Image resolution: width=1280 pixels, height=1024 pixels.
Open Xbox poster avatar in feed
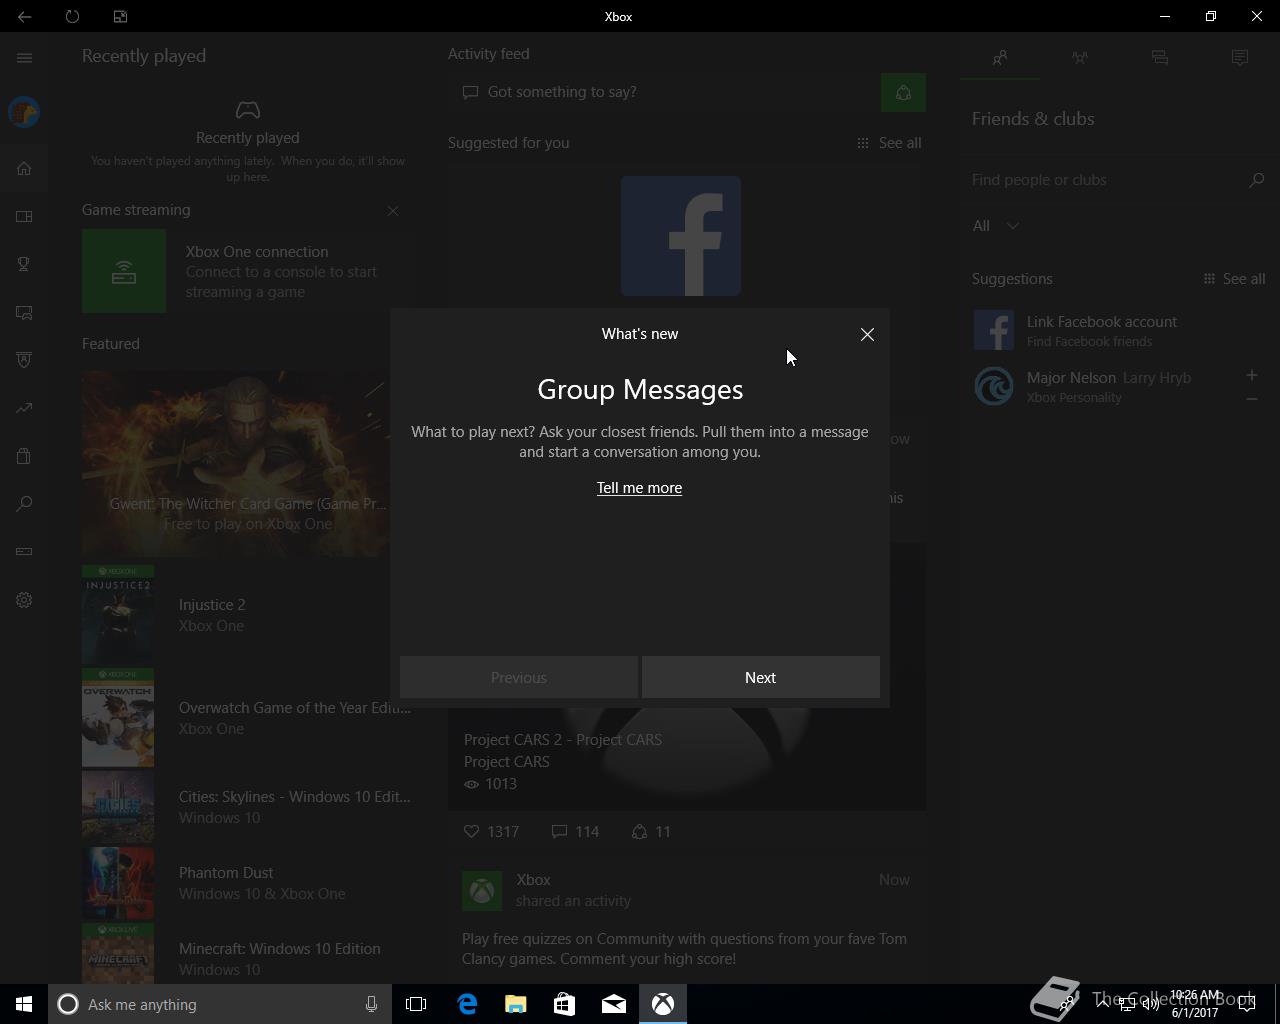pyautogui.click(x=482, y=891)
